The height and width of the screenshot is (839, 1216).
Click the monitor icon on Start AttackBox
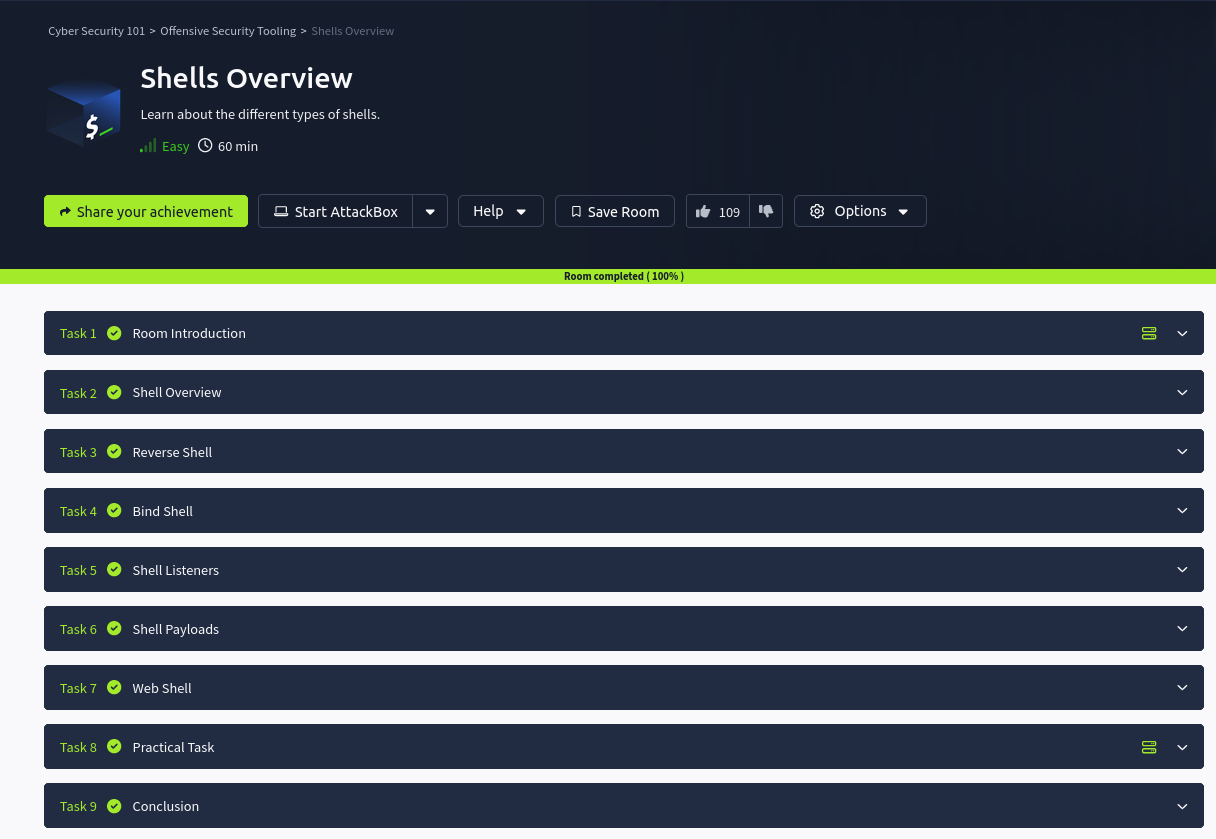(281, 211)
